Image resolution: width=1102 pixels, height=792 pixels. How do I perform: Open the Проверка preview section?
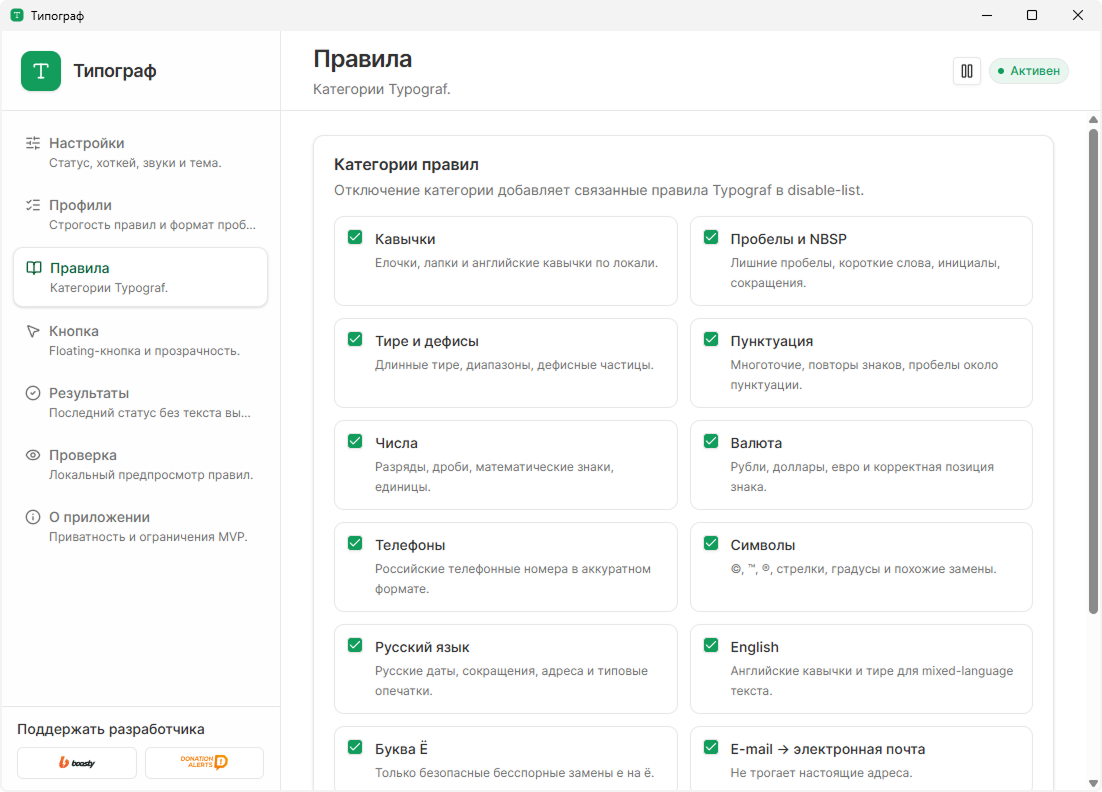point(141,464)
